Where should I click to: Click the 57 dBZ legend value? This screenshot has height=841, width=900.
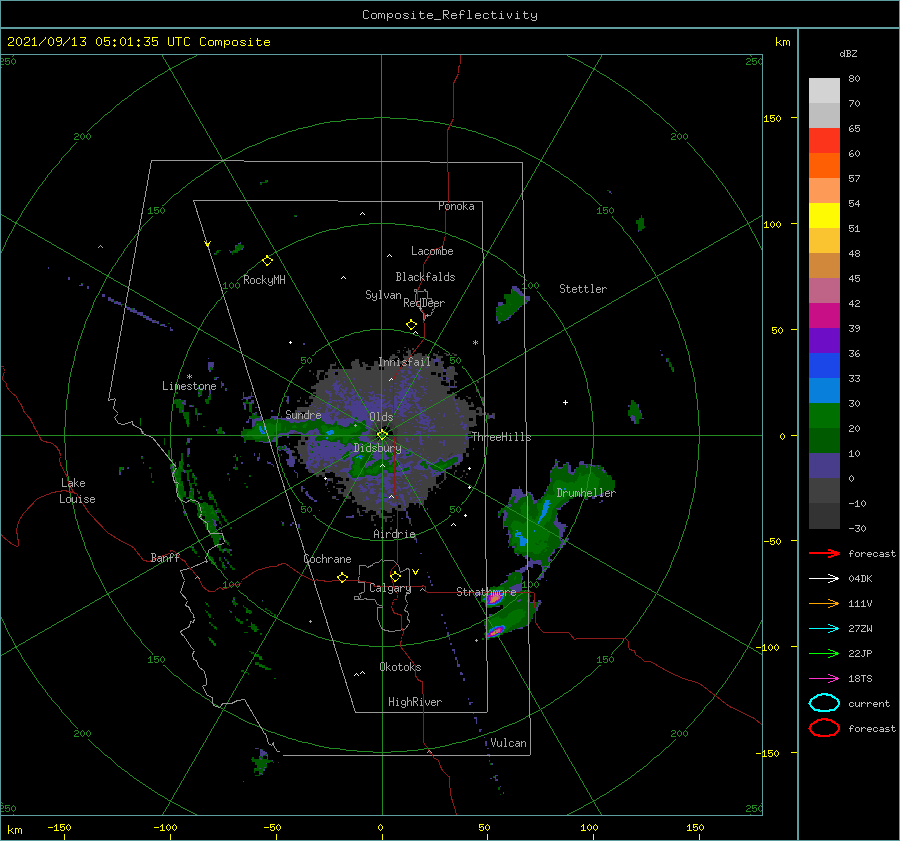[x=854, y=179]
